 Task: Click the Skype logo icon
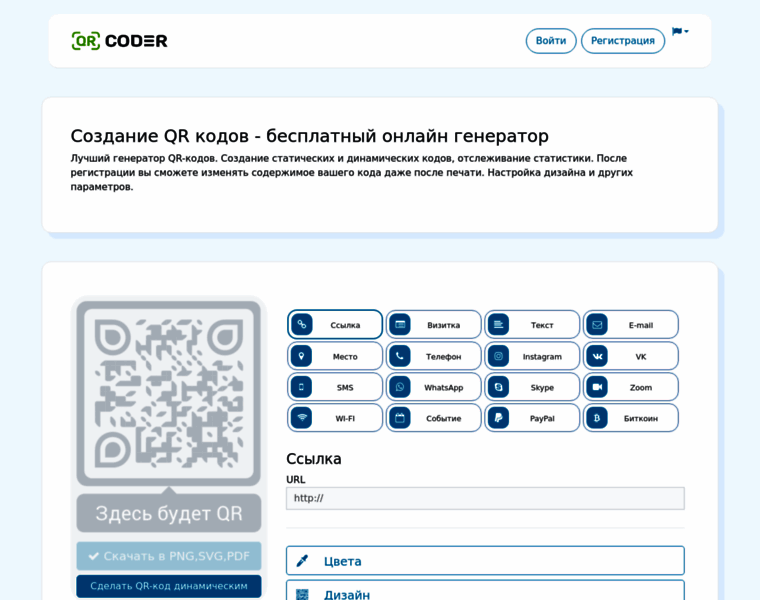pos(498,387)
